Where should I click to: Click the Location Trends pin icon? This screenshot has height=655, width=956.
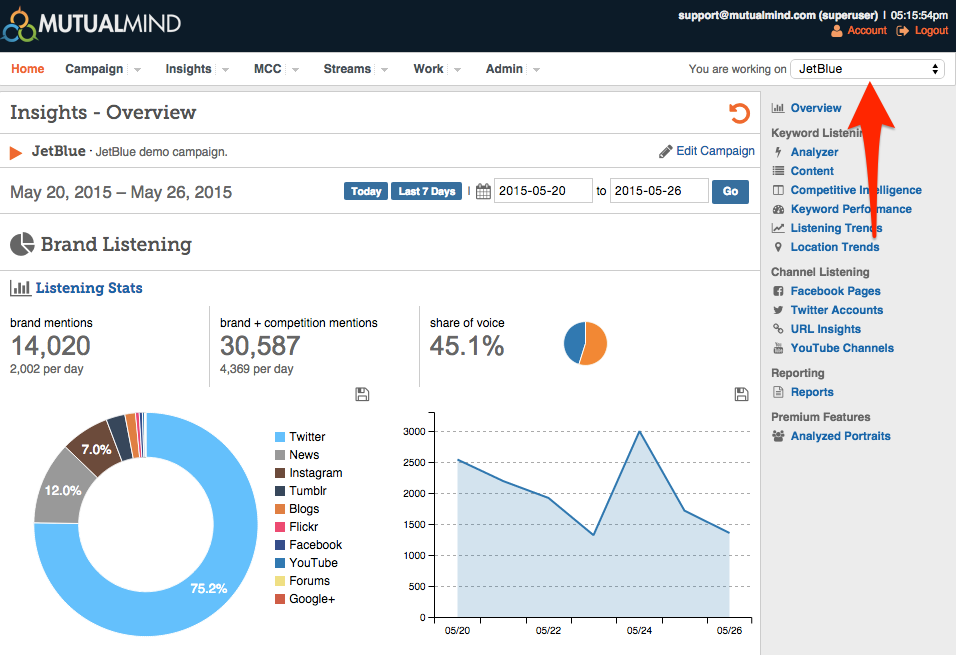pyautogui.click(x=778, y=247)
